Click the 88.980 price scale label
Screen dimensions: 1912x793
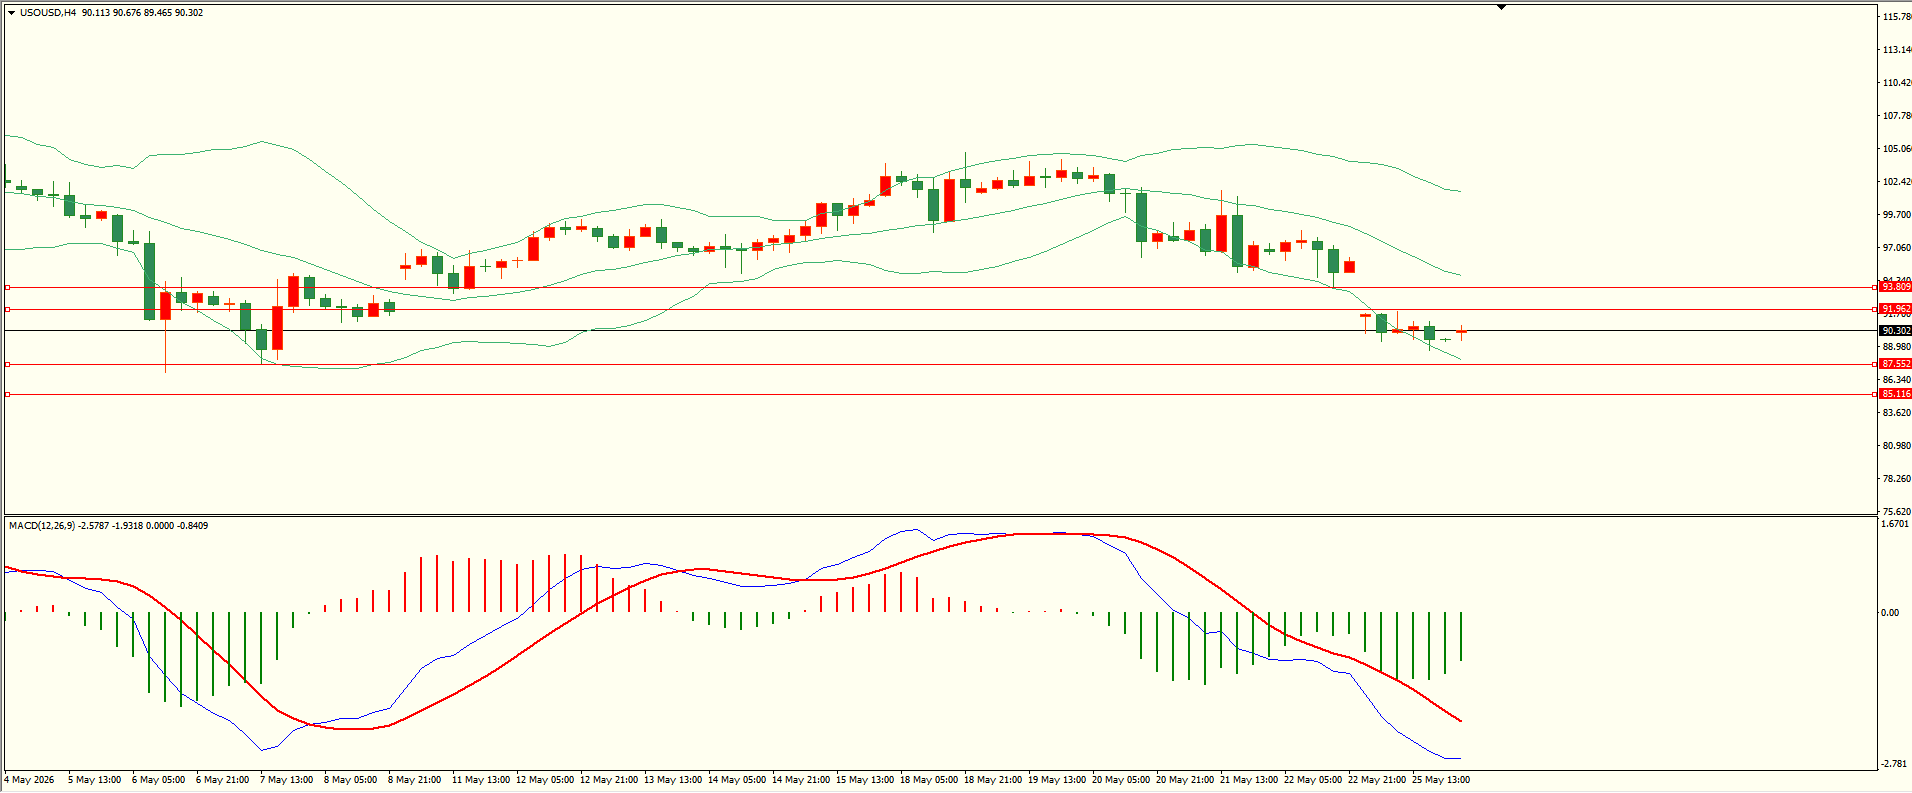coord(1897,347)
